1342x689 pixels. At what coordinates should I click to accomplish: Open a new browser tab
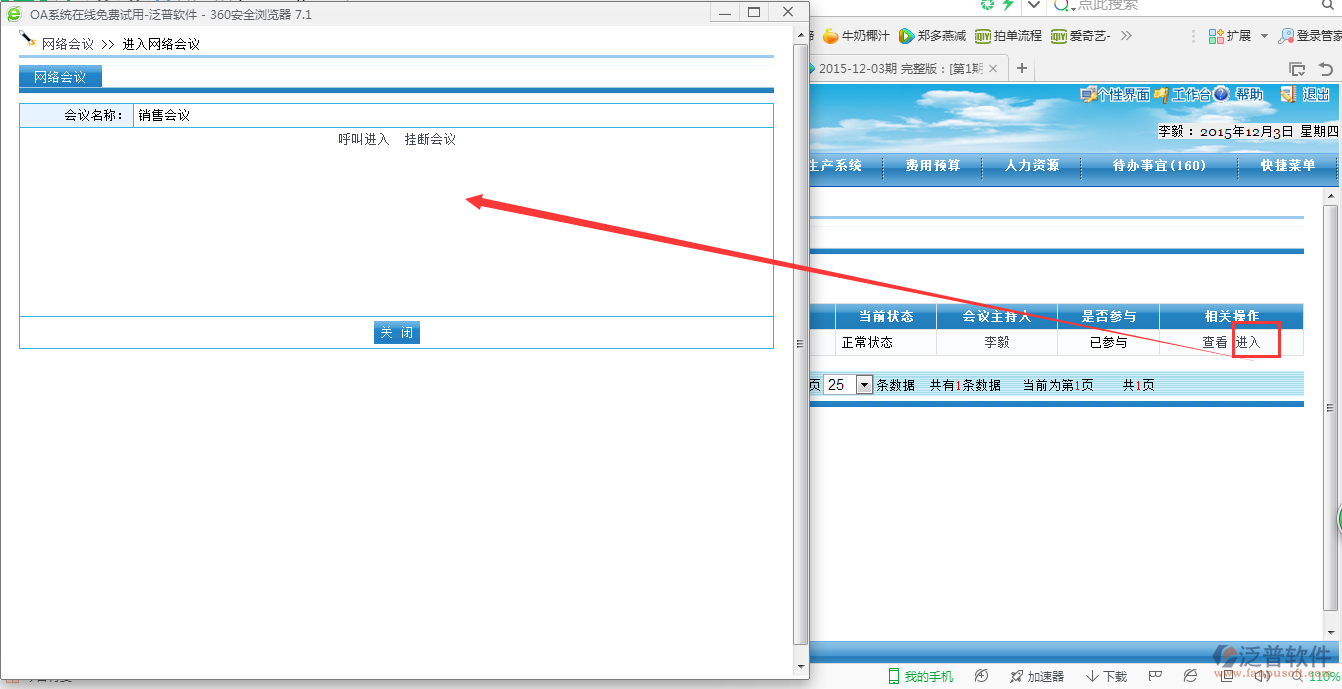click(x=1022, y=69)
